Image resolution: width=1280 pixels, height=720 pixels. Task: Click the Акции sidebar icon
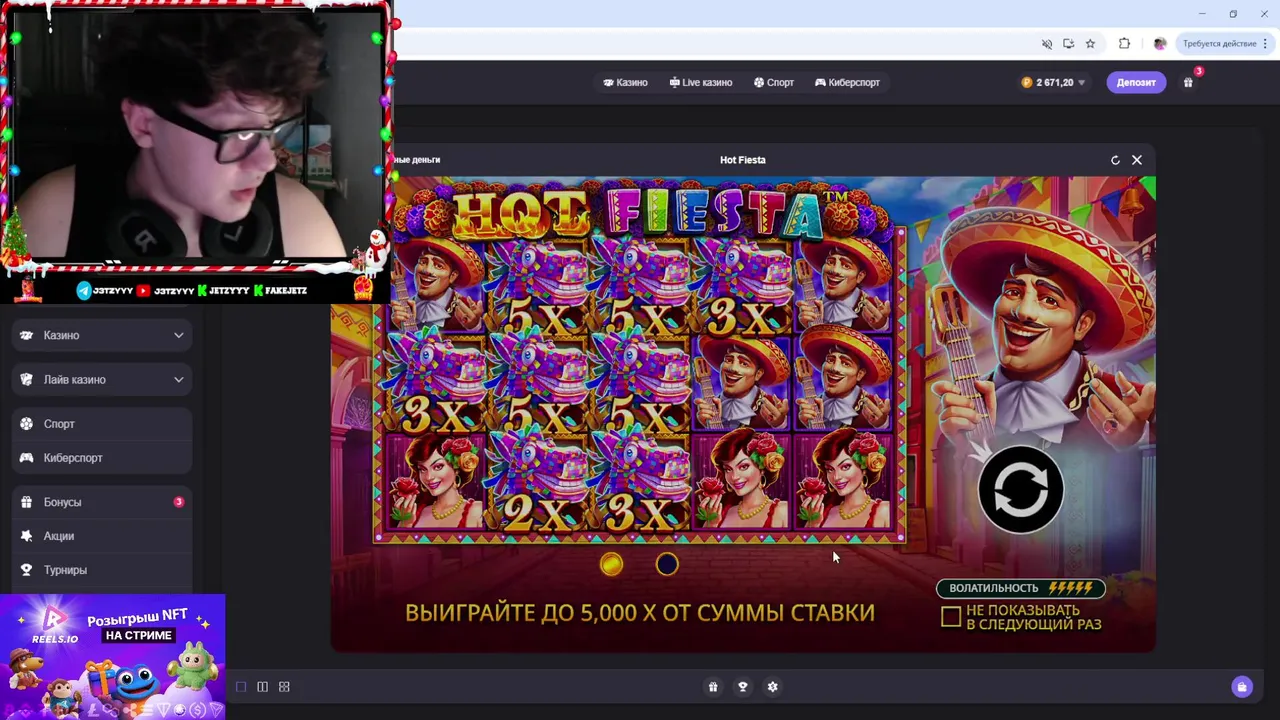point(27,536)
